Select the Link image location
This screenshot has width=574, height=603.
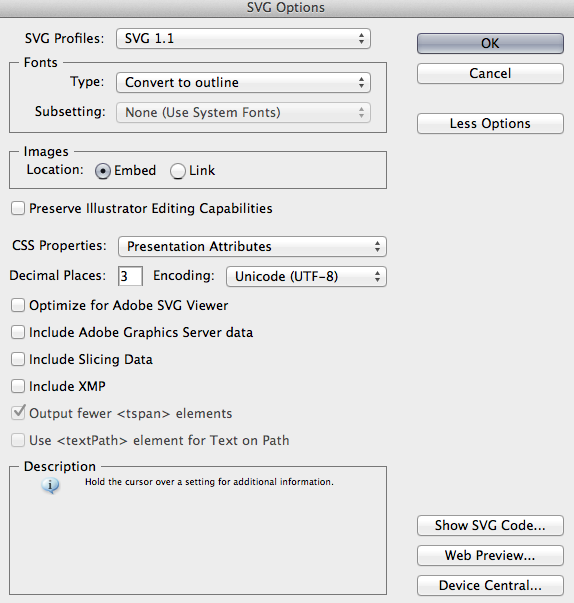pos(178,171)
